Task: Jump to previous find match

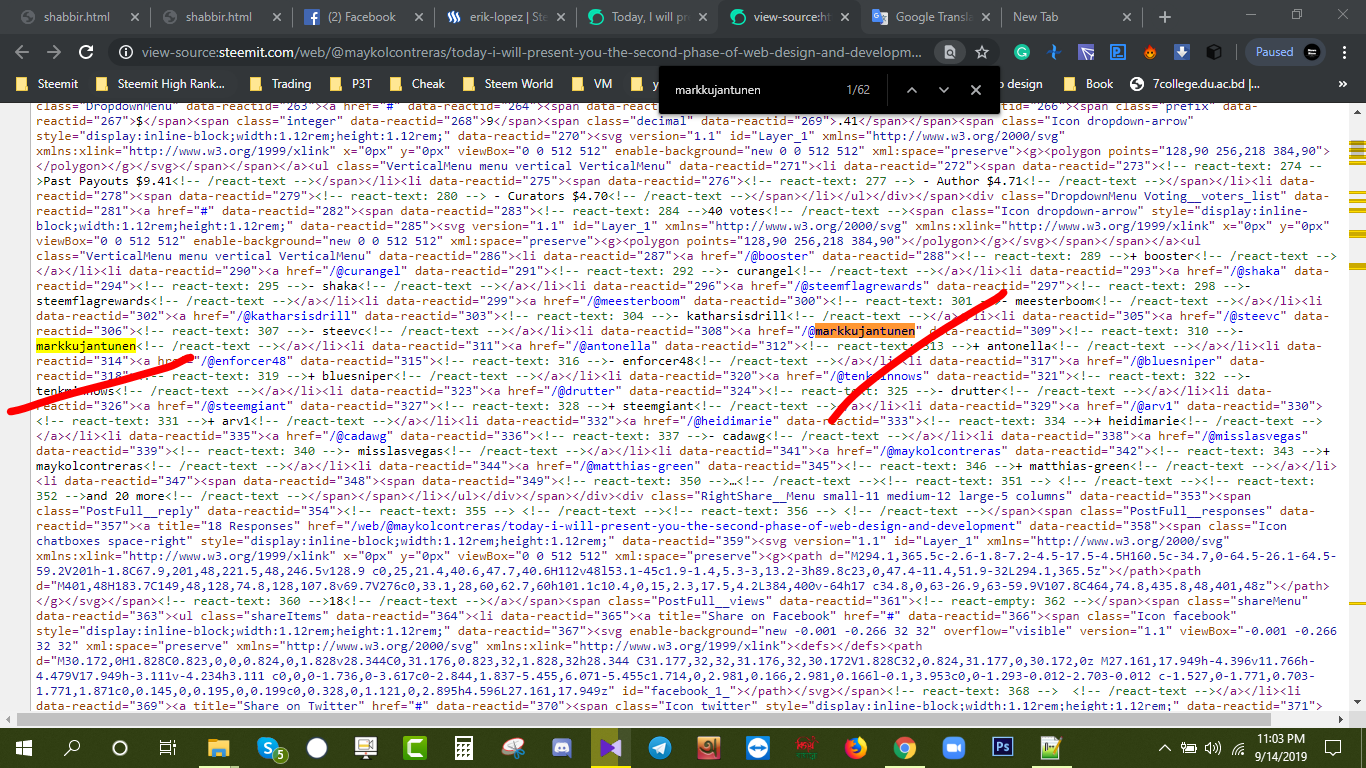Action: 911,90
